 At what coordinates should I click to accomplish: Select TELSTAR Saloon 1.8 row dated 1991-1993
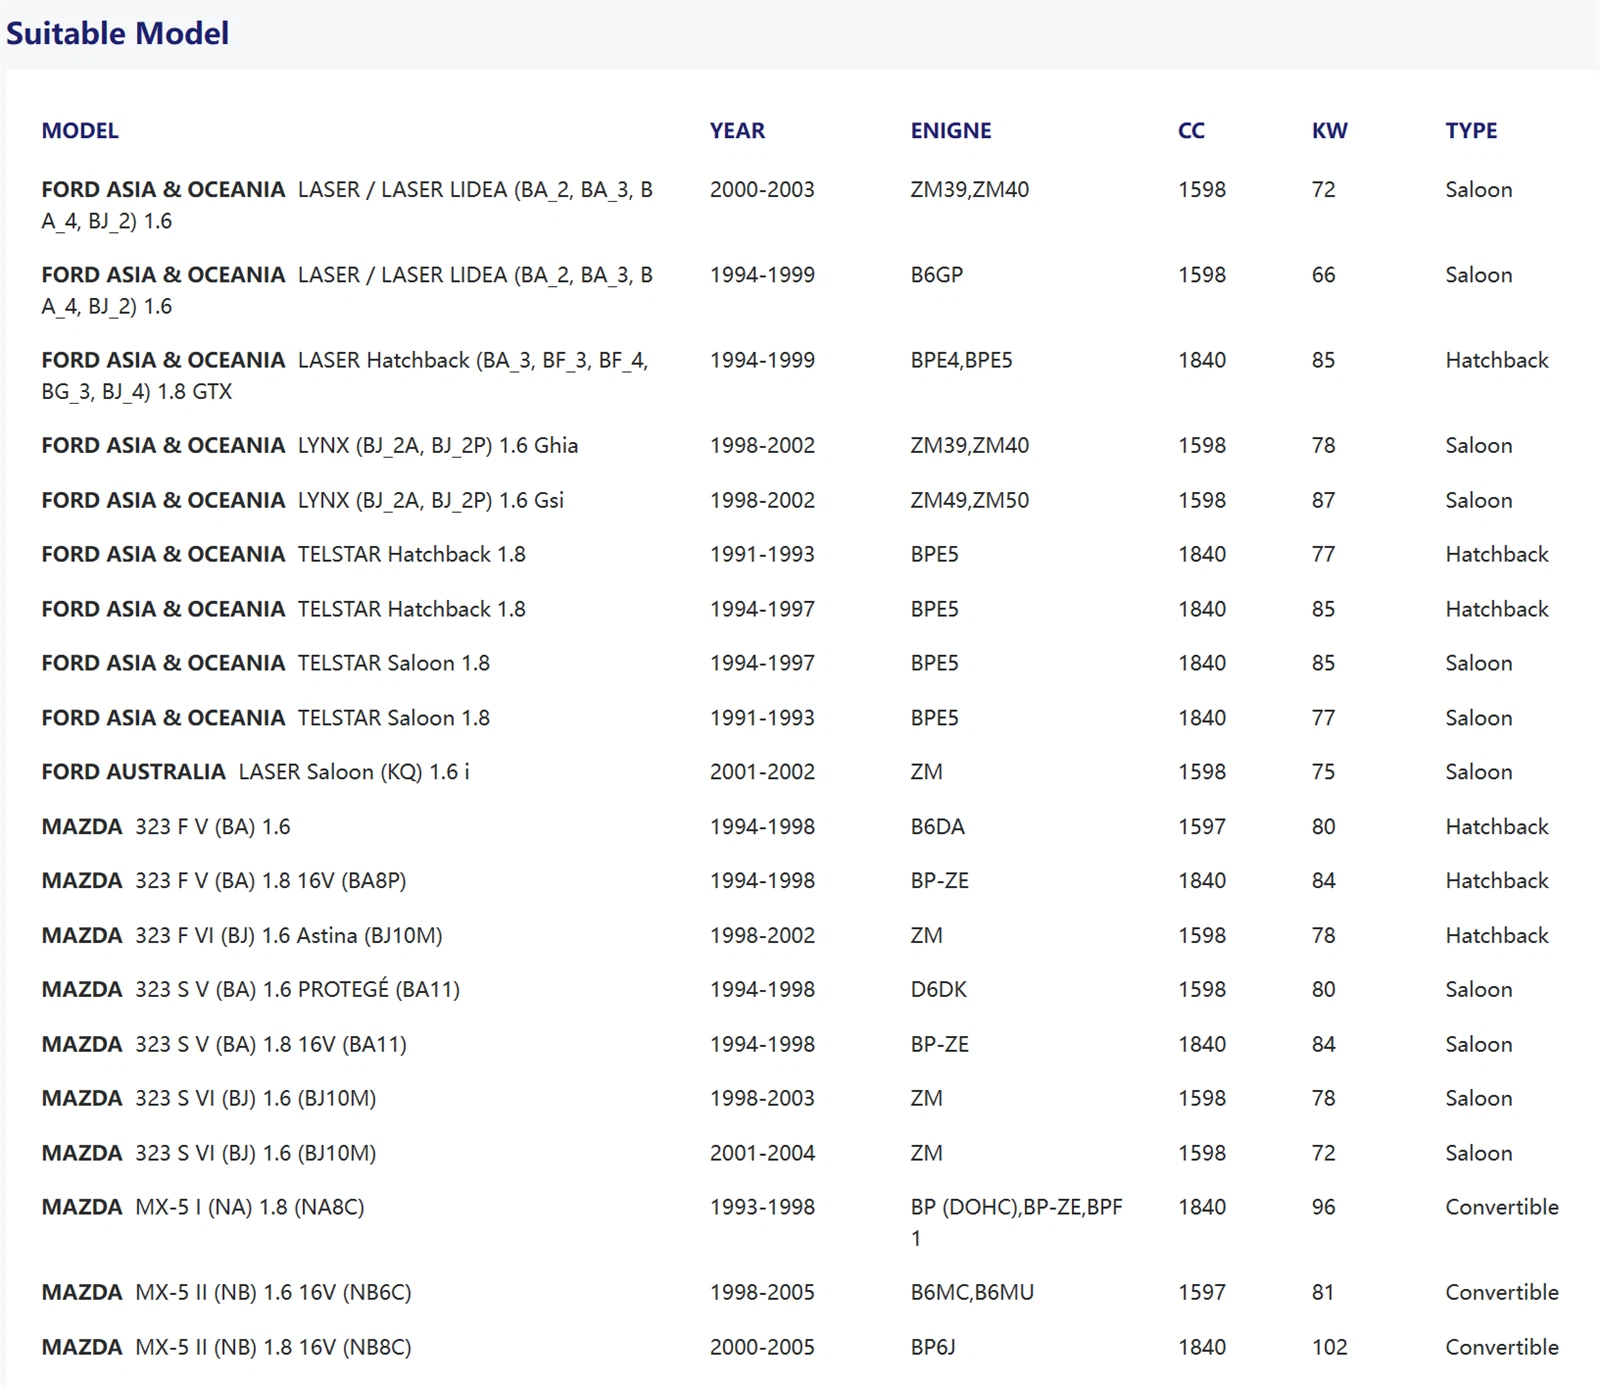[x=265, y=718]
